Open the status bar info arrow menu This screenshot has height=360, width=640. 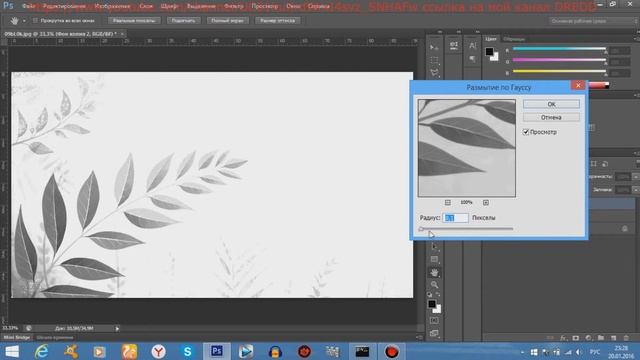pos(117,328)
